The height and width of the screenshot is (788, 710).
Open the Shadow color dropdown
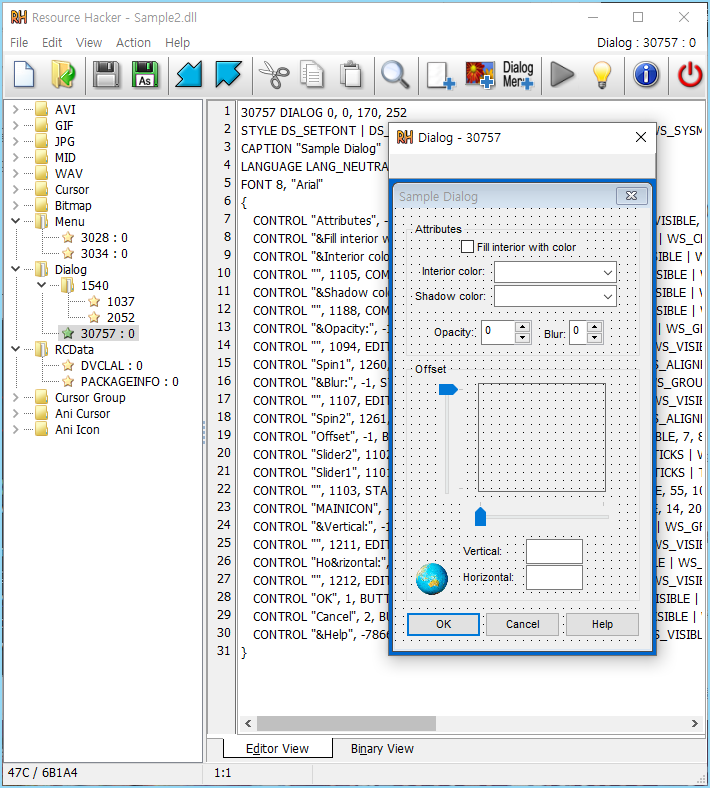(x=607, y=297)
